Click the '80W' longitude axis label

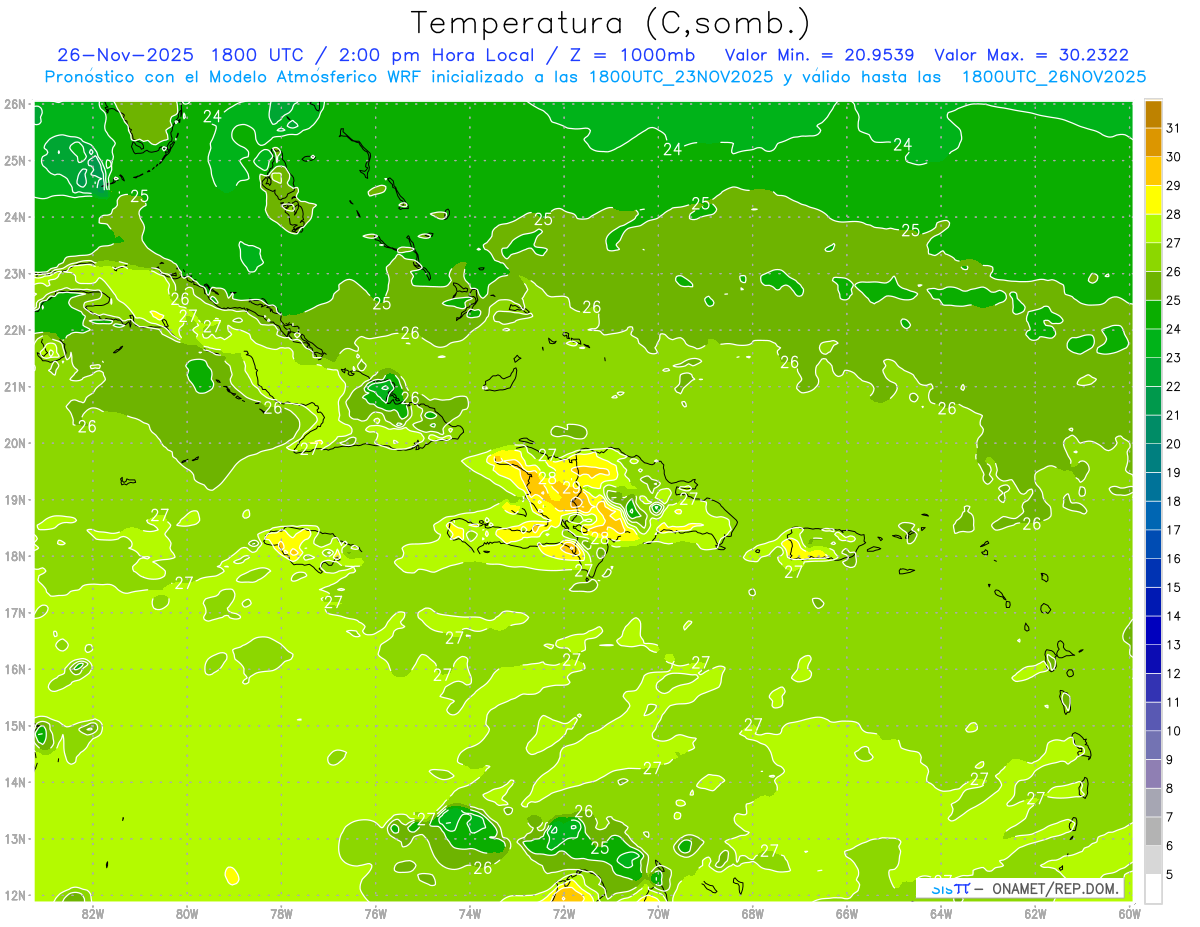(186, 913)
